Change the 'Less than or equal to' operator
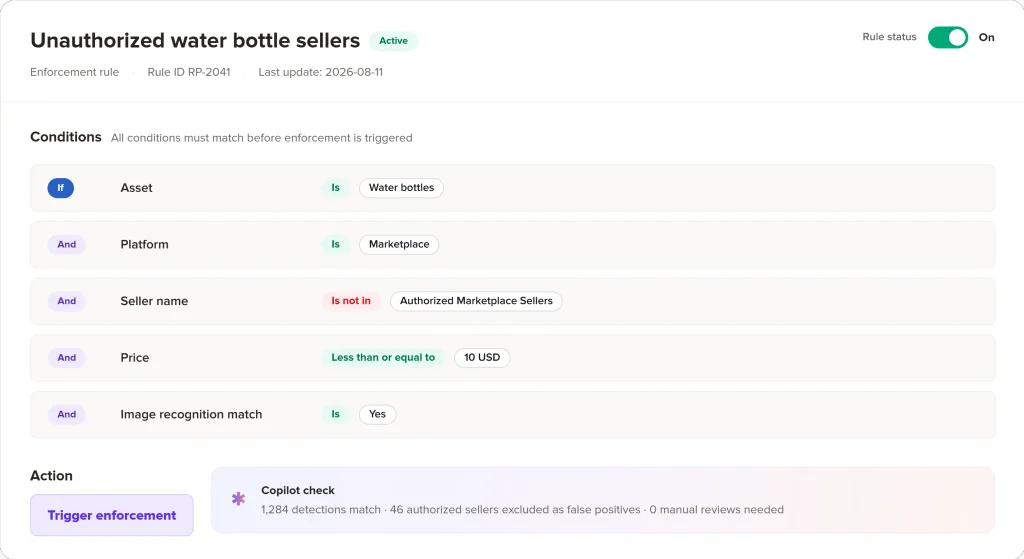 383,358
